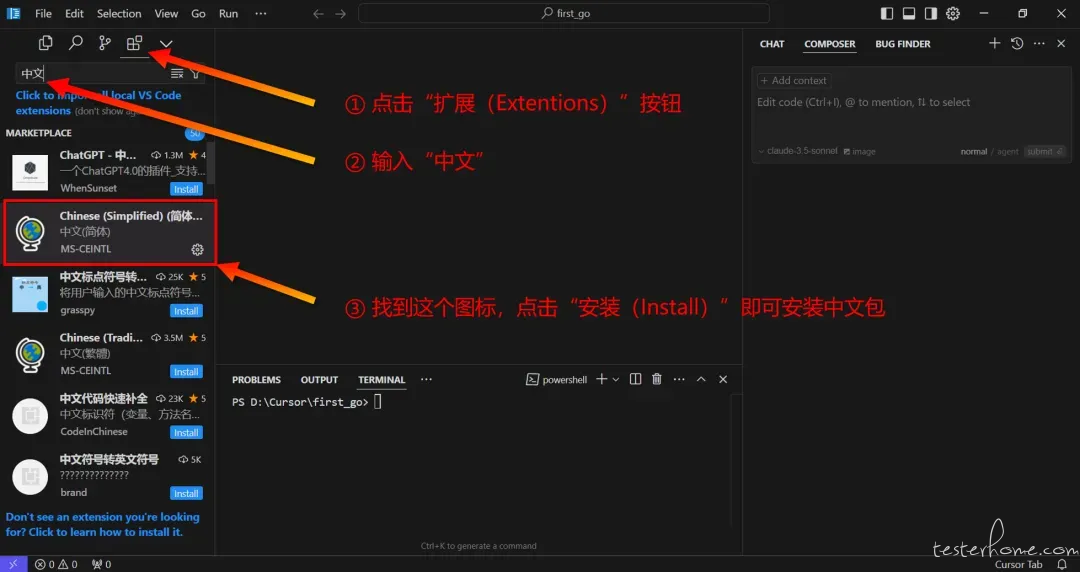Screen dimensions: 1080x572
Task: Open the Edit menu
Action: [74, 14]
